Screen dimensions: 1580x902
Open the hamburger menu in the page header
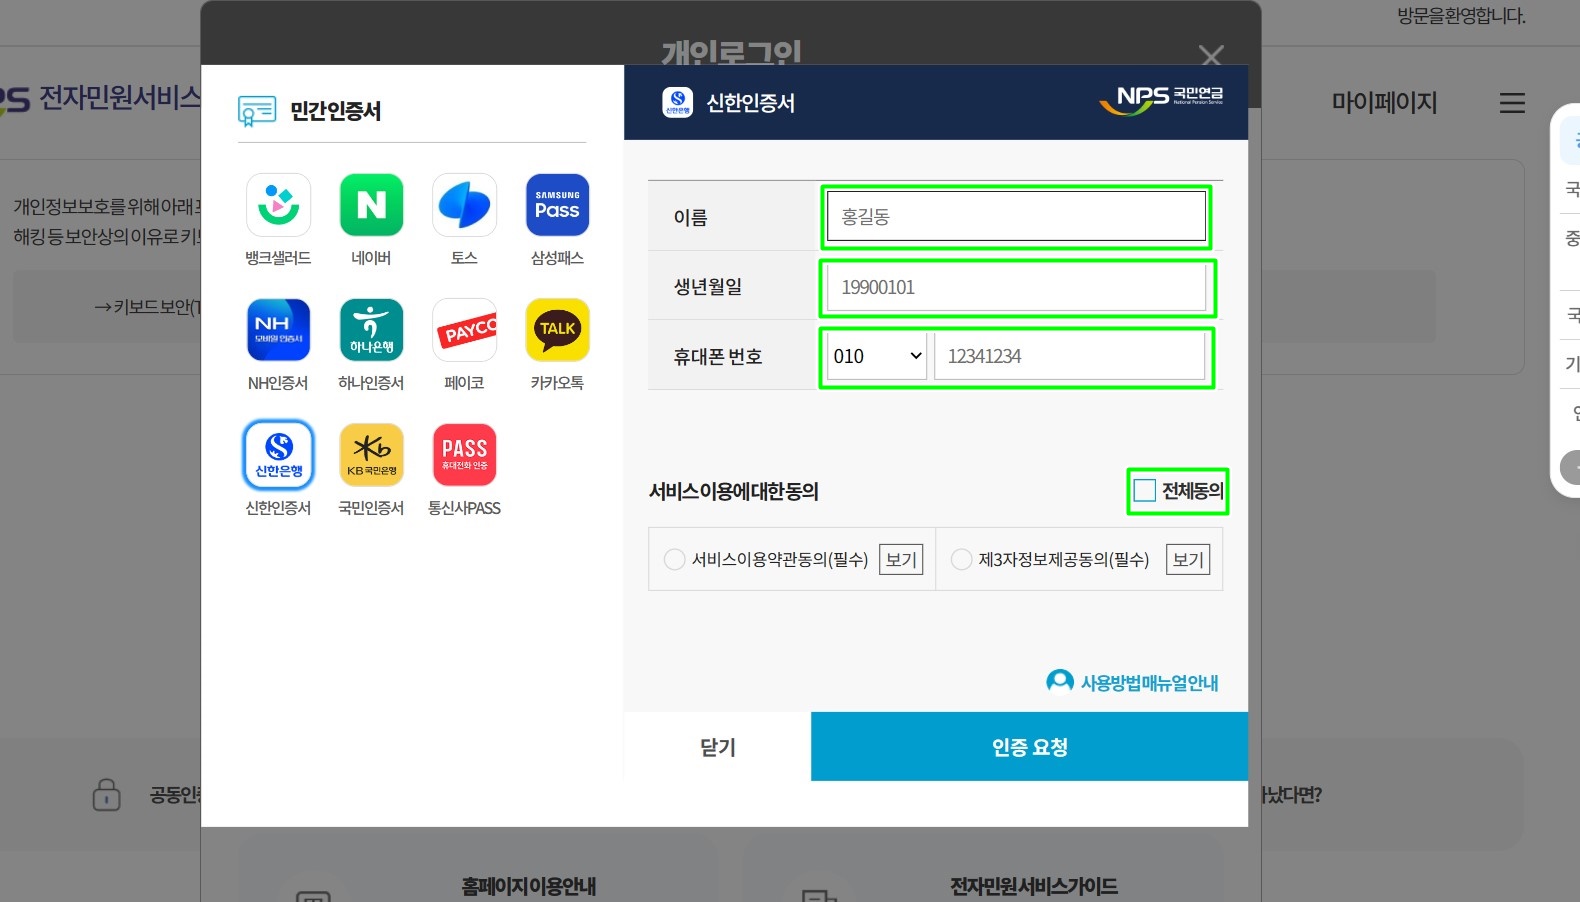point(1512,103)
